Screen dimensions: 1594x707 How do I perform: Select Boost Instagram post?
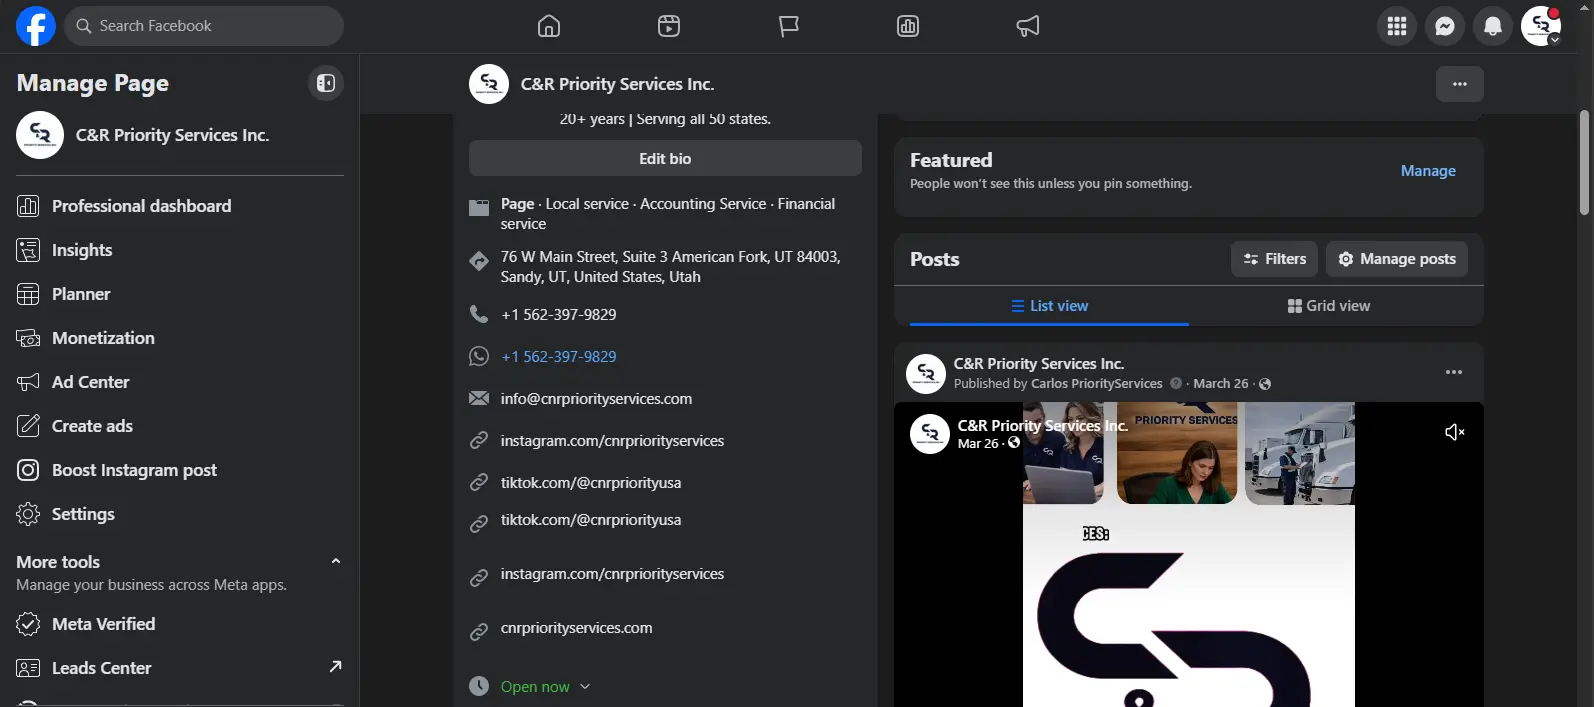click(x=180, y=470)
